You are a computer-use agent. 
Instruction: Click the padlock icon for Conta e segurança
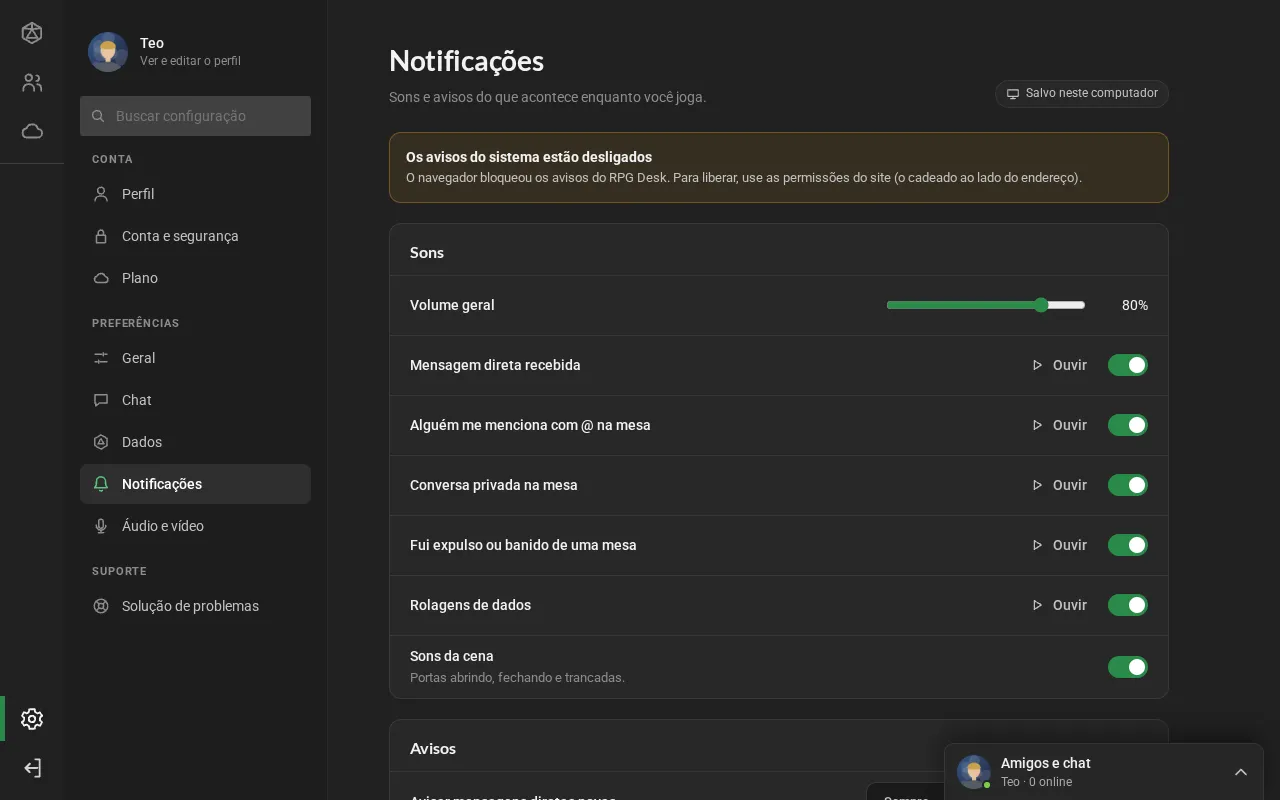coord(101,236)
